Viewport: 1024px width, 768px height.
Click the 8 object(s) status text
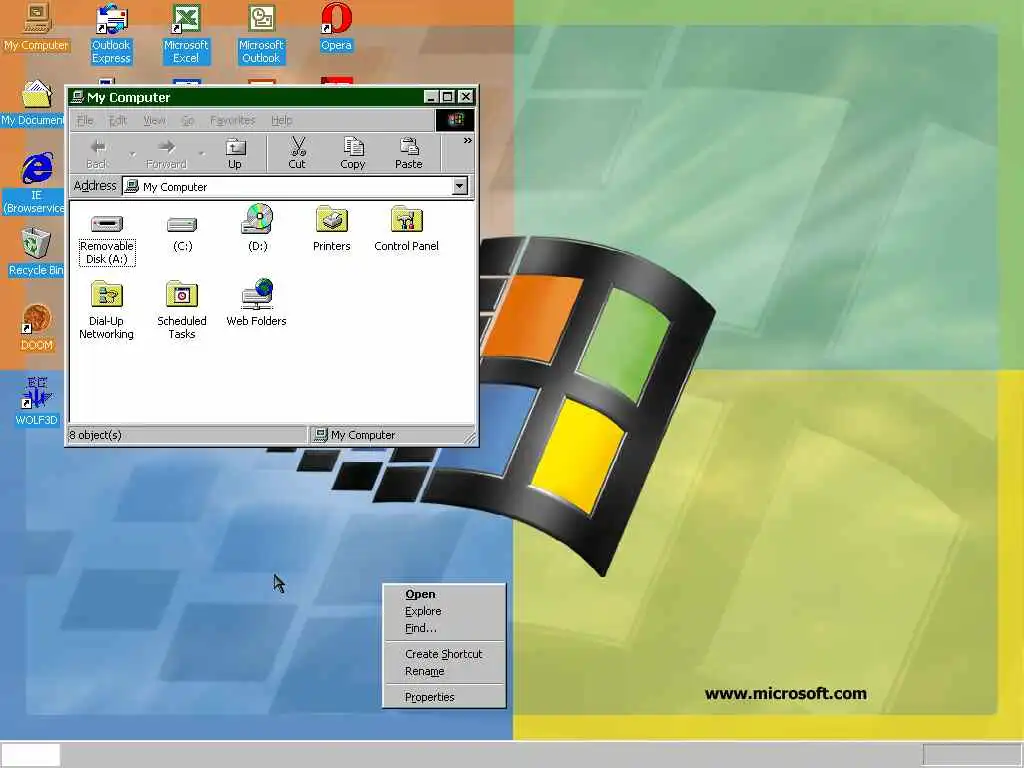95,435
